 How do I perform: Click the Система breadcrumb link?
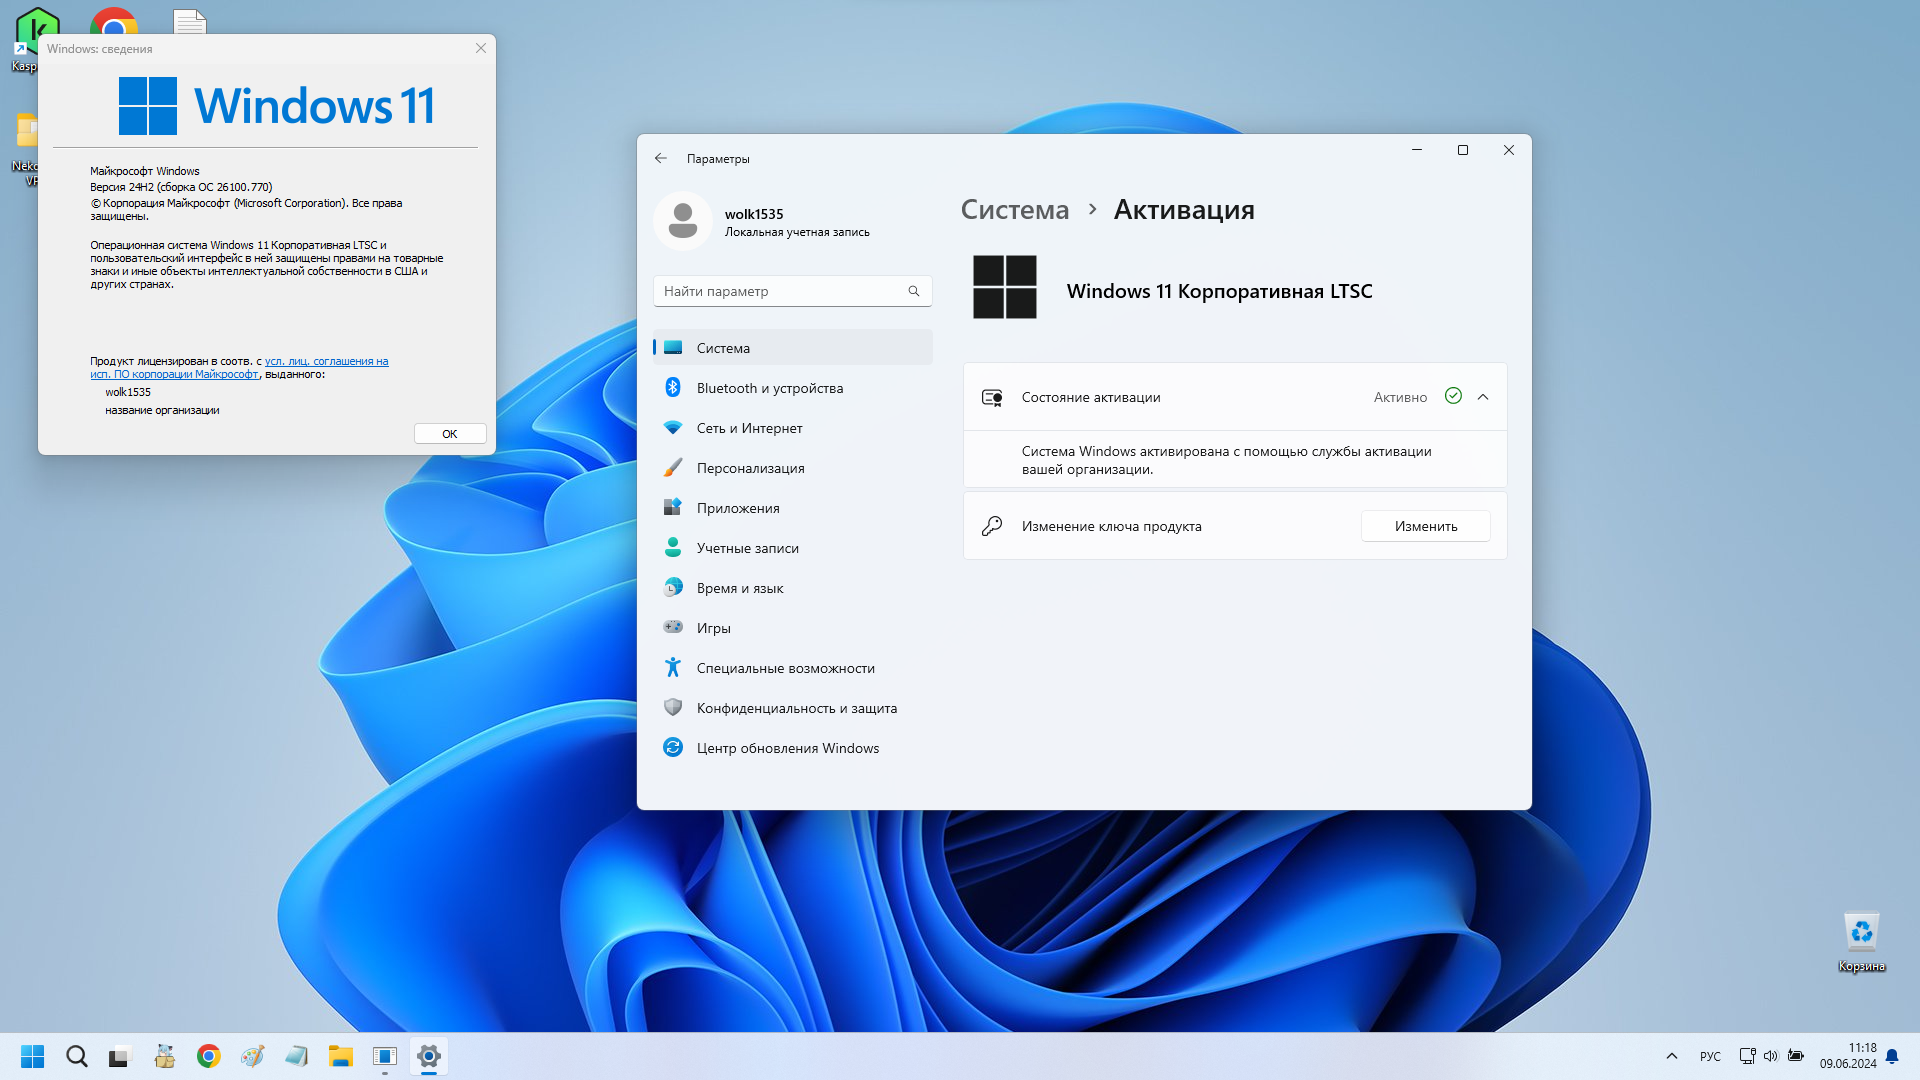coord(1014,210)
